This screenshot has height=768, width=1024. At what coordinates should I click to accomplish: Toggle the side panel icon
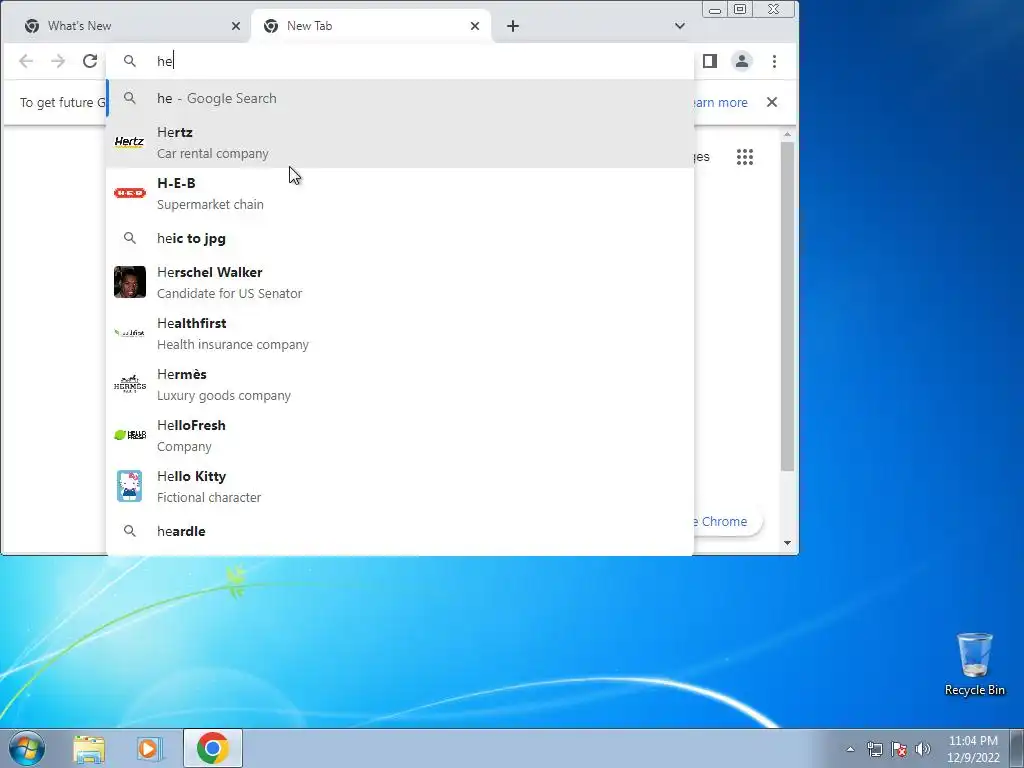(710, 61)
